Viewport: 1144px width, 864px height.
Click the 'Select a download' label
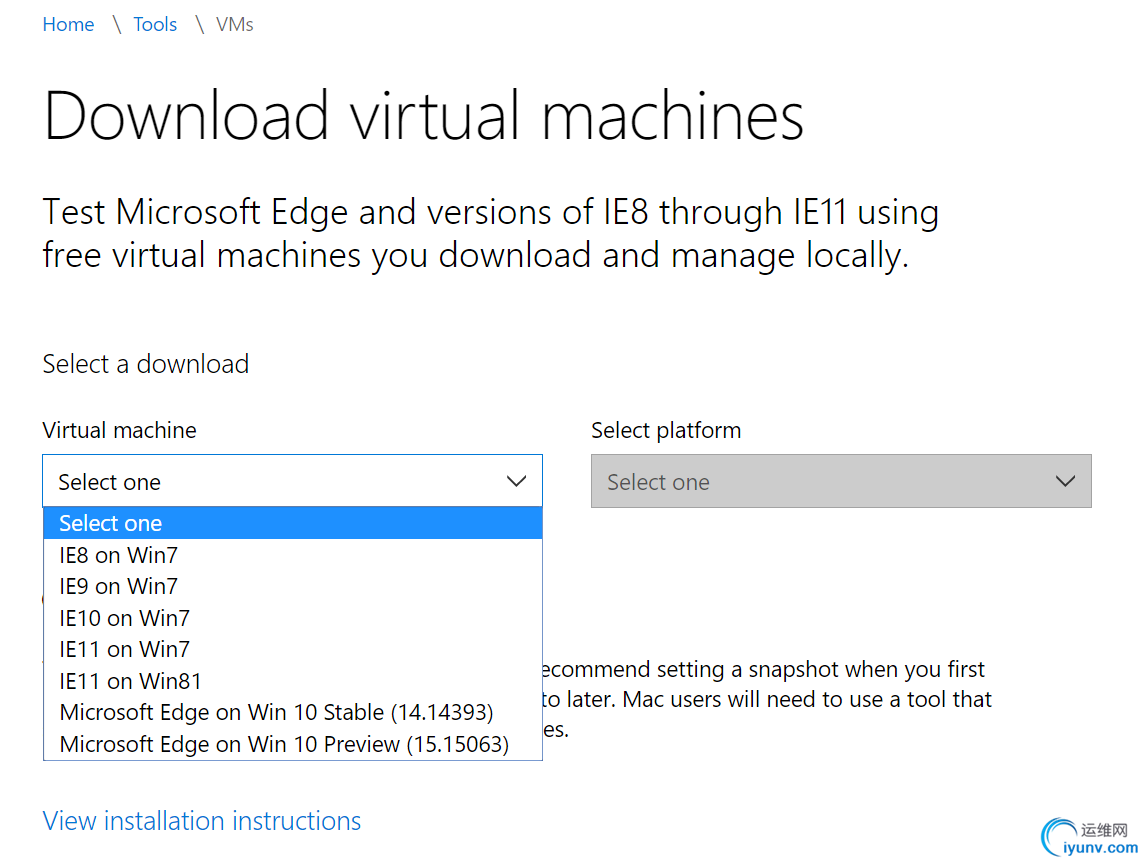(x=146, y=364)
